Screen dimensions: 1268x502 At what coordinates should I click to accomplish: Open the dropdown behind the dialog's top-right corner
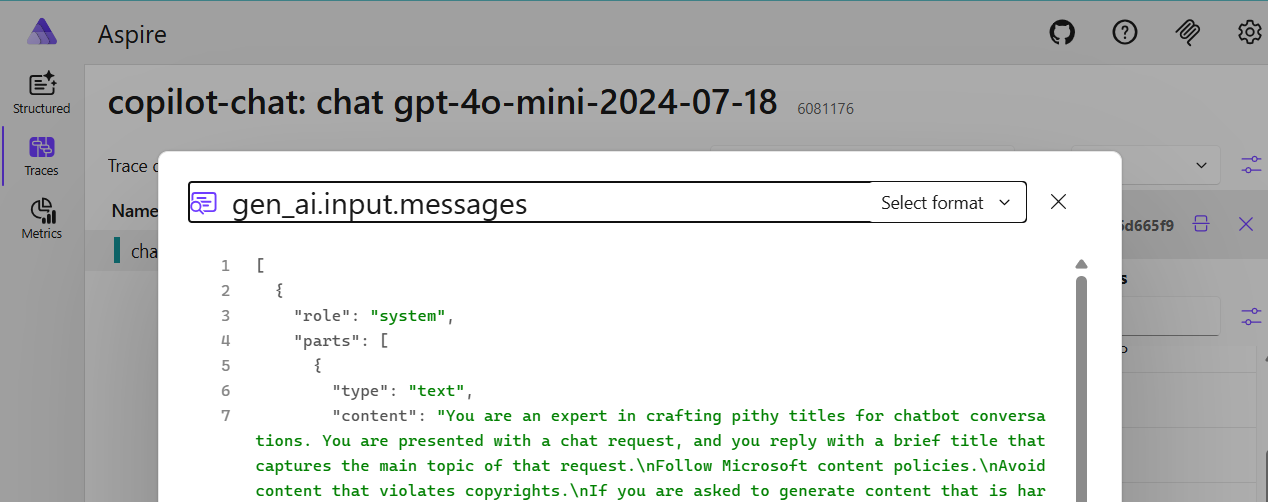click(1201, 165)
